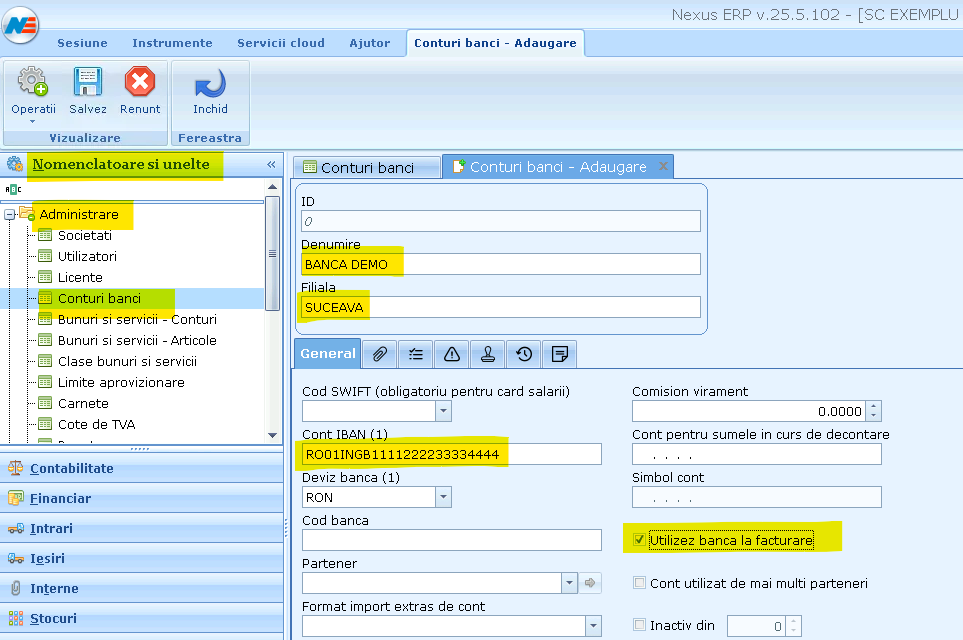
Task: Click the Filiala input field
Action: 501,307
